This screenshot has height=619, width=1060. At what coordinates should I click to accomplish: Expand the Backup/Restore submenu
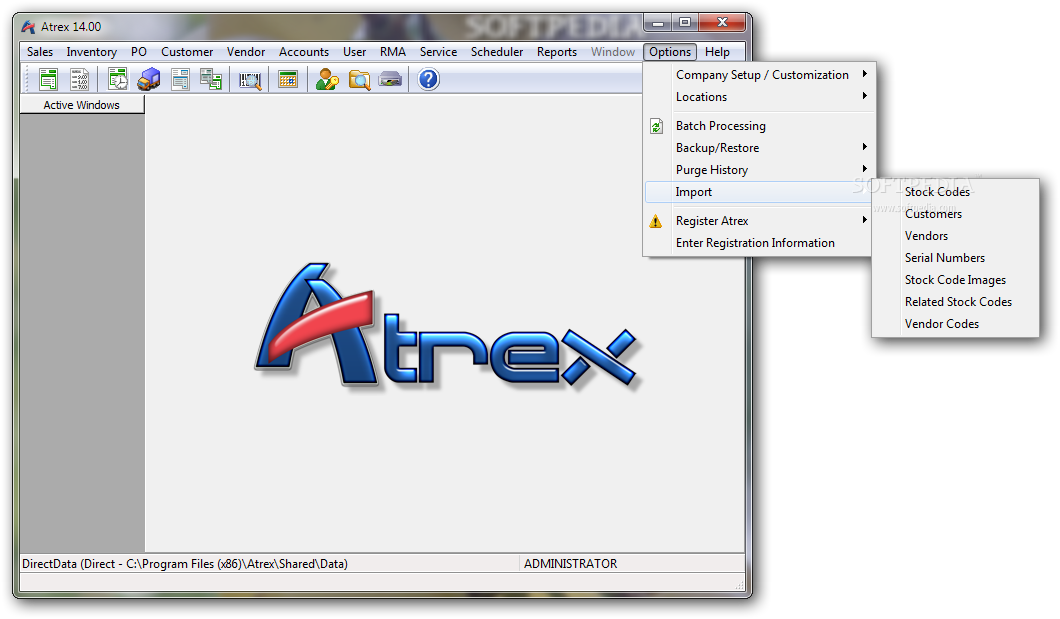click(758, 148)
